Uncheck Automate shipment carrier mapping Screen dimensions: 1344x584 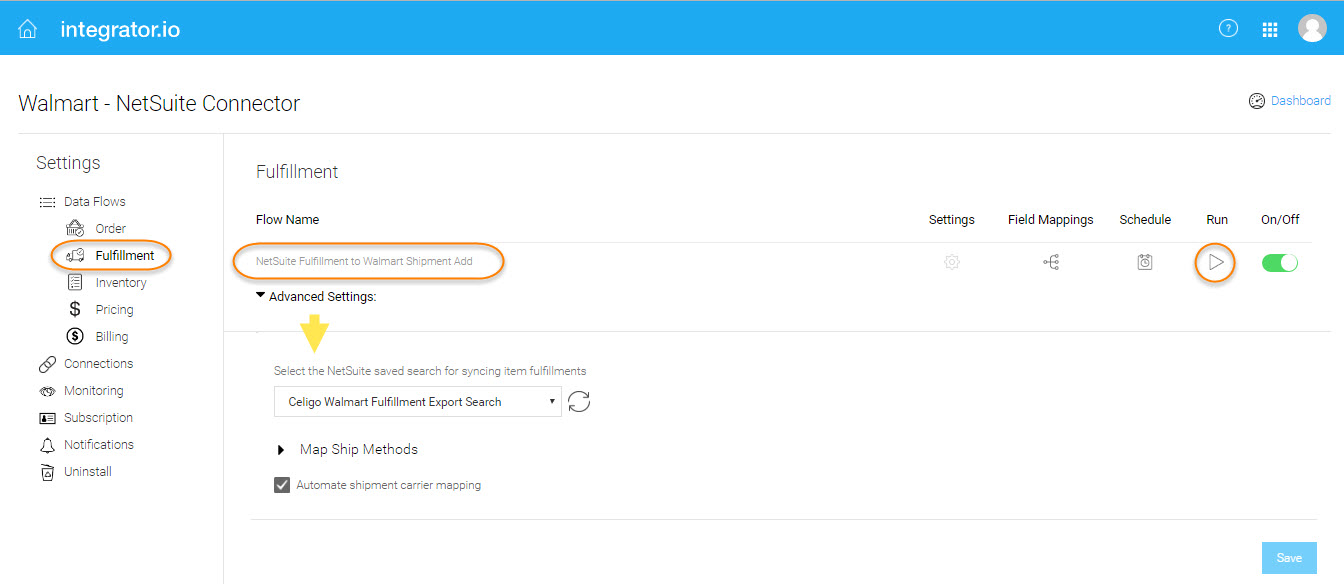pyautogui.click(x=282, y=485)
